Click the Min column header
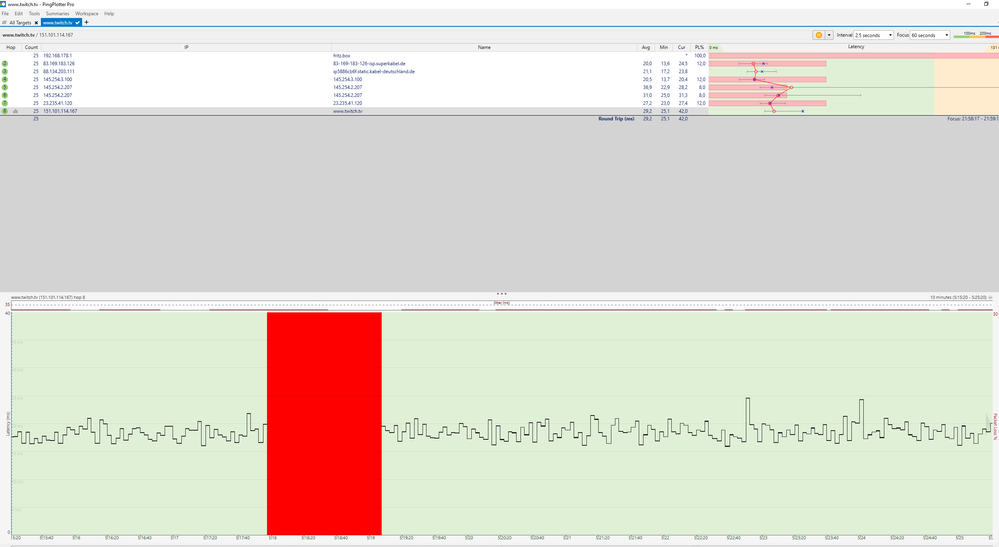 click(x=664, y=47)
